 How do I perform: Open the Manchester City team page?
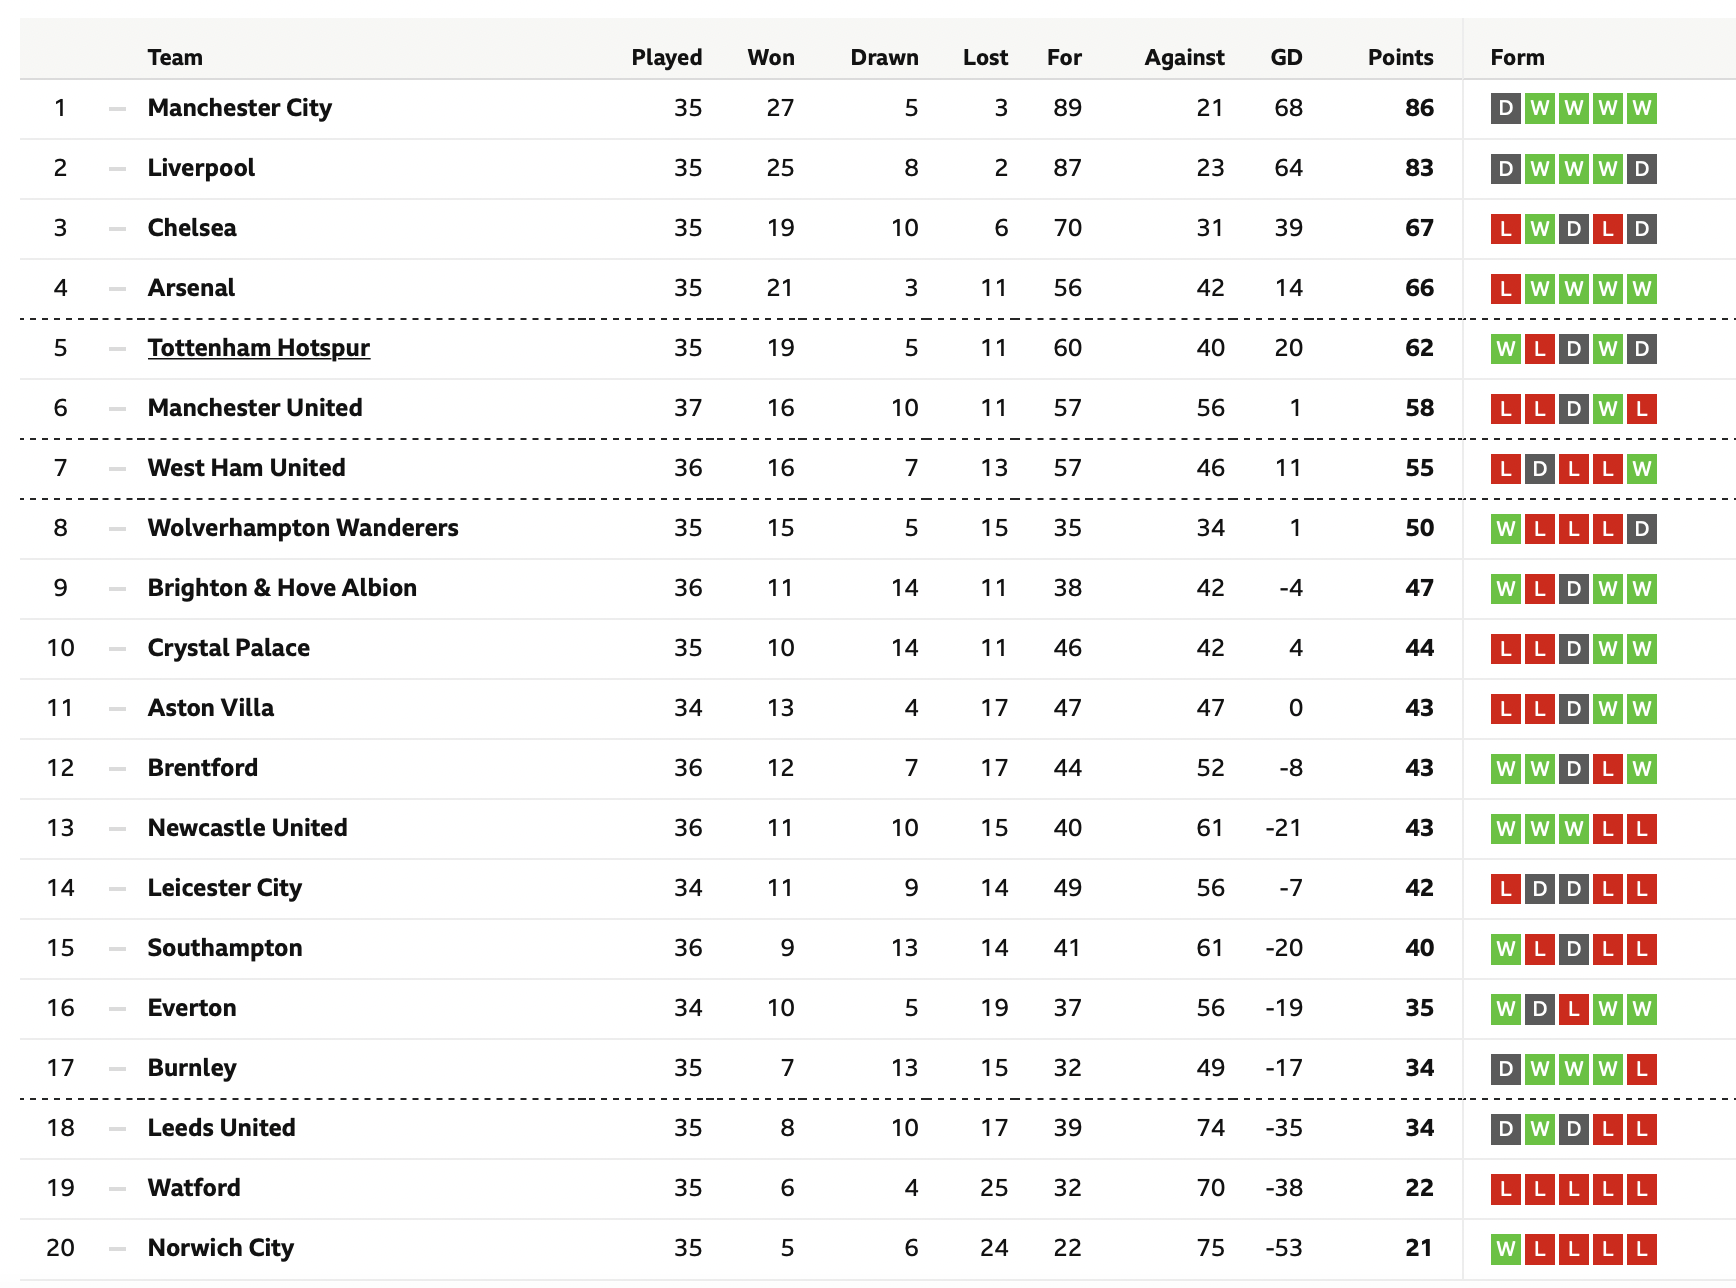click(239, 108)
